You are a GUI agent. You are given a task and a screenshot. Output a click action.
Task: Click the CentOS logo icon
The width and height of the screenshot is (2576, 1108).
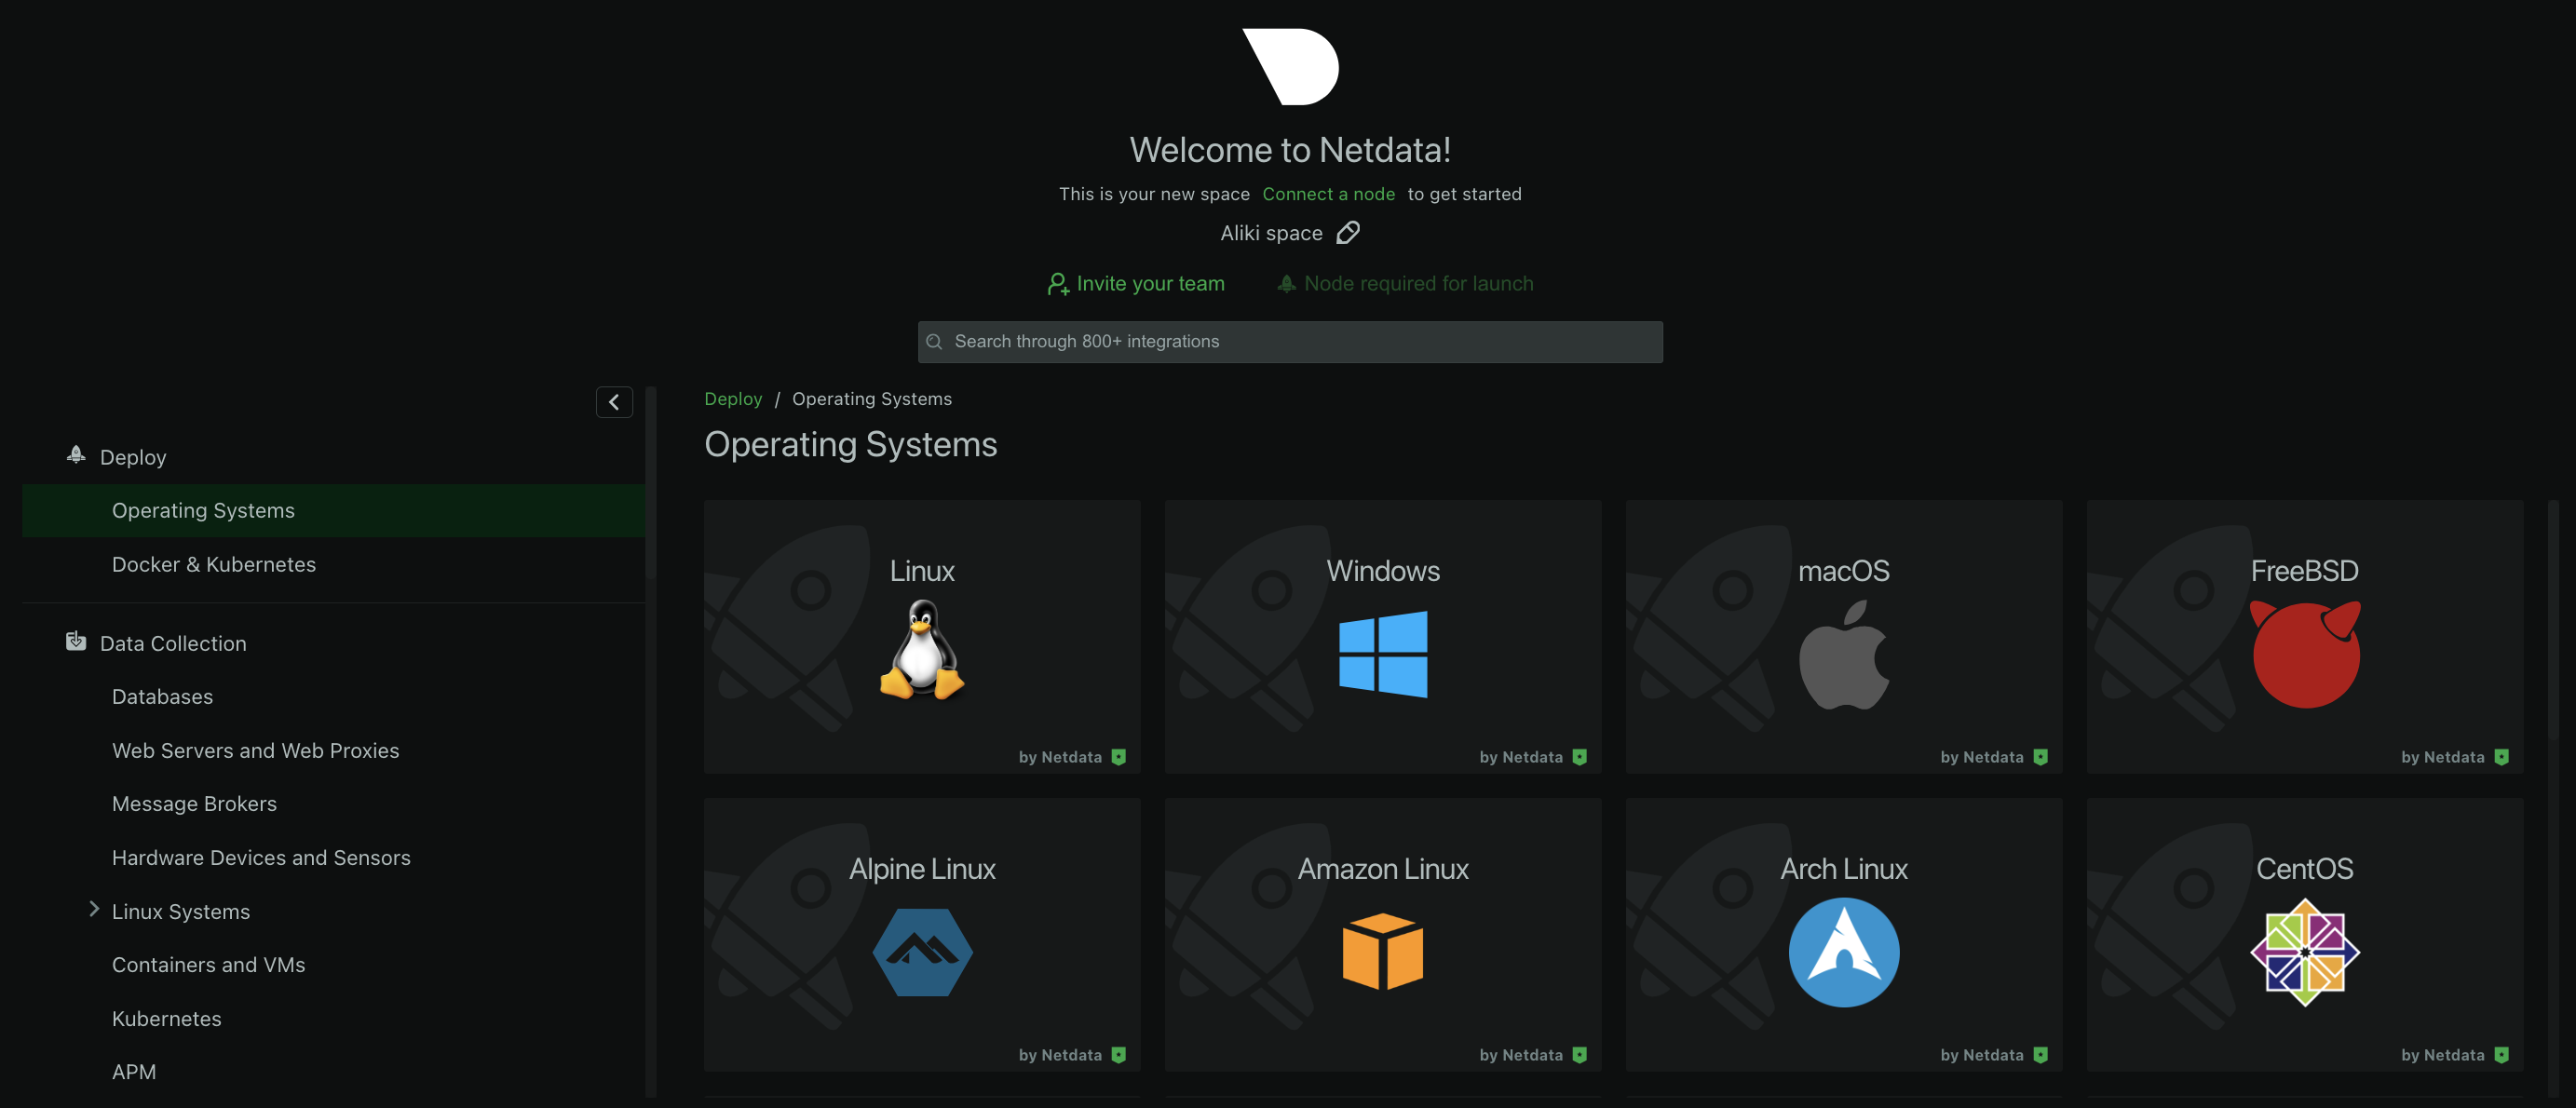coord(2304,951)
